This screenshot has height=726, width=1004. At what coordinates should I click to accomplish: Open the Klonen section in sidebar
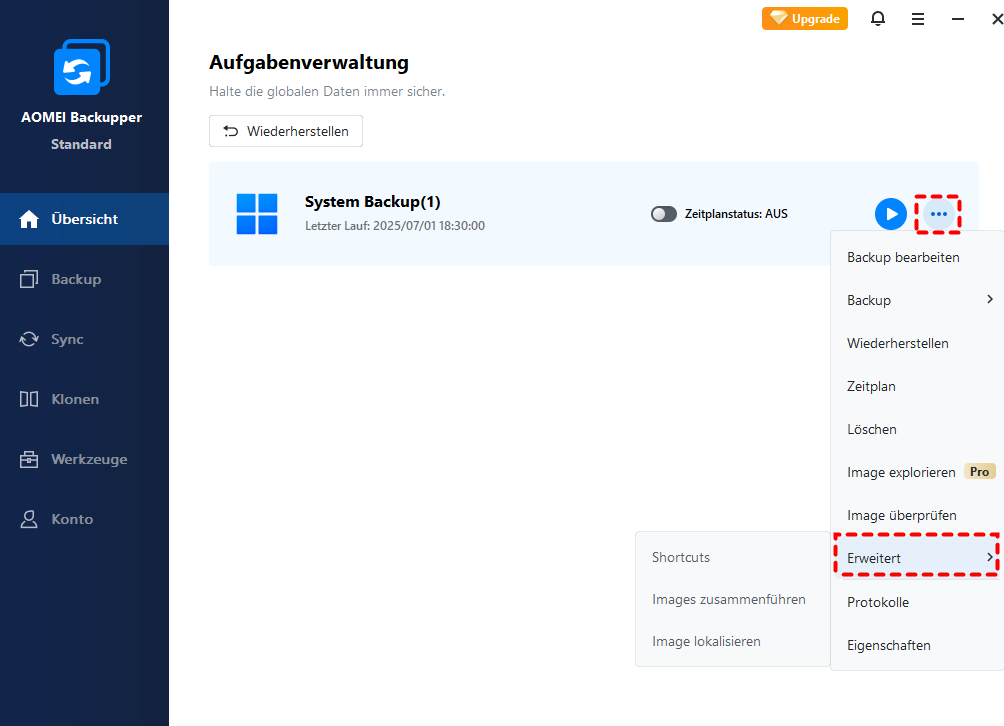coord(85,399)
